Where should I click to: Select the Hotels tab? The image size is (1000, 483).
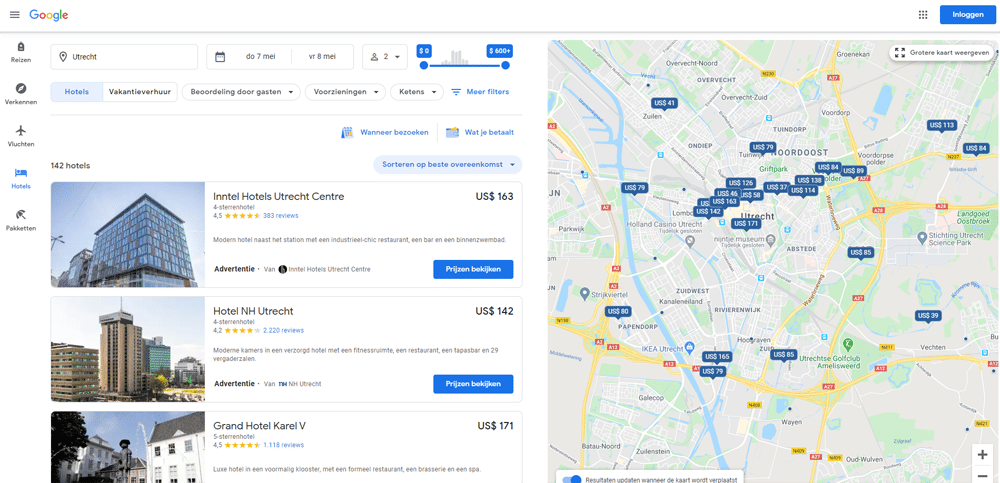77,92
